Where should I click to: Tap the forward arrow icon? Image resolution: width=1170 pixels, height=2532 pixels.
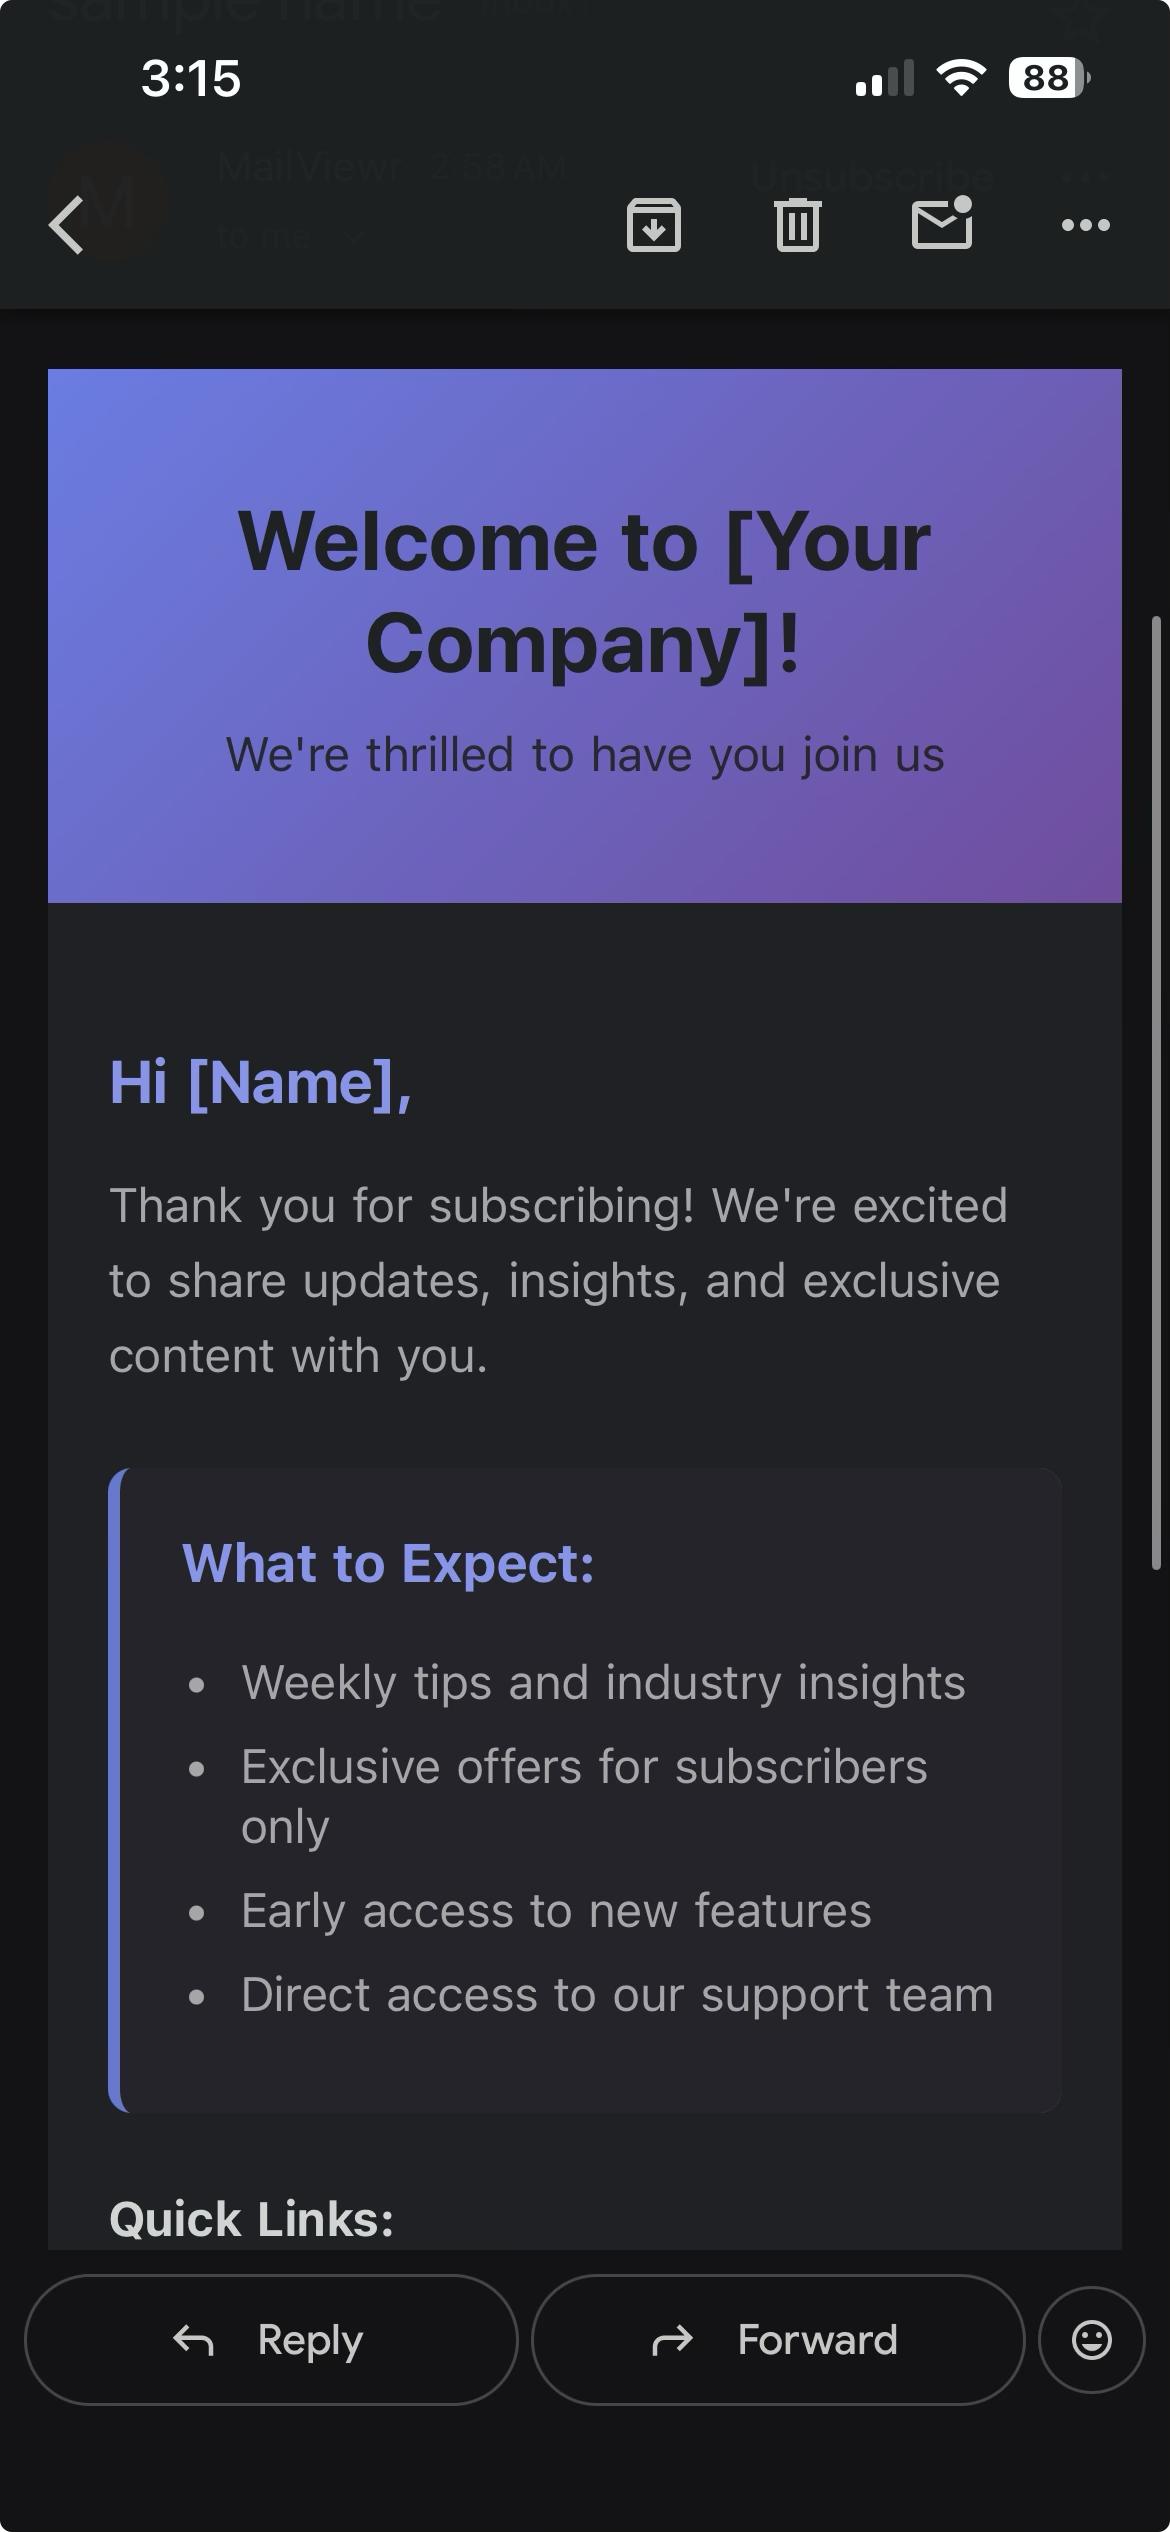tap(672, 2340)
